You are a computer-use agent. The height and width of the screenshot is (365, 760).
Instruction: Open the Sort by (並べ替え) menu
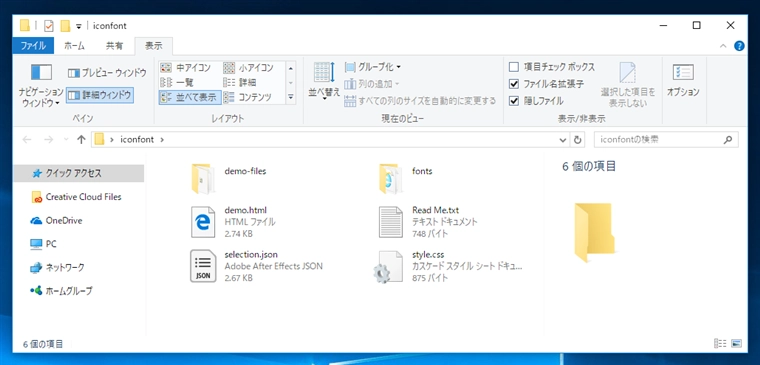[x=324, y=80]
